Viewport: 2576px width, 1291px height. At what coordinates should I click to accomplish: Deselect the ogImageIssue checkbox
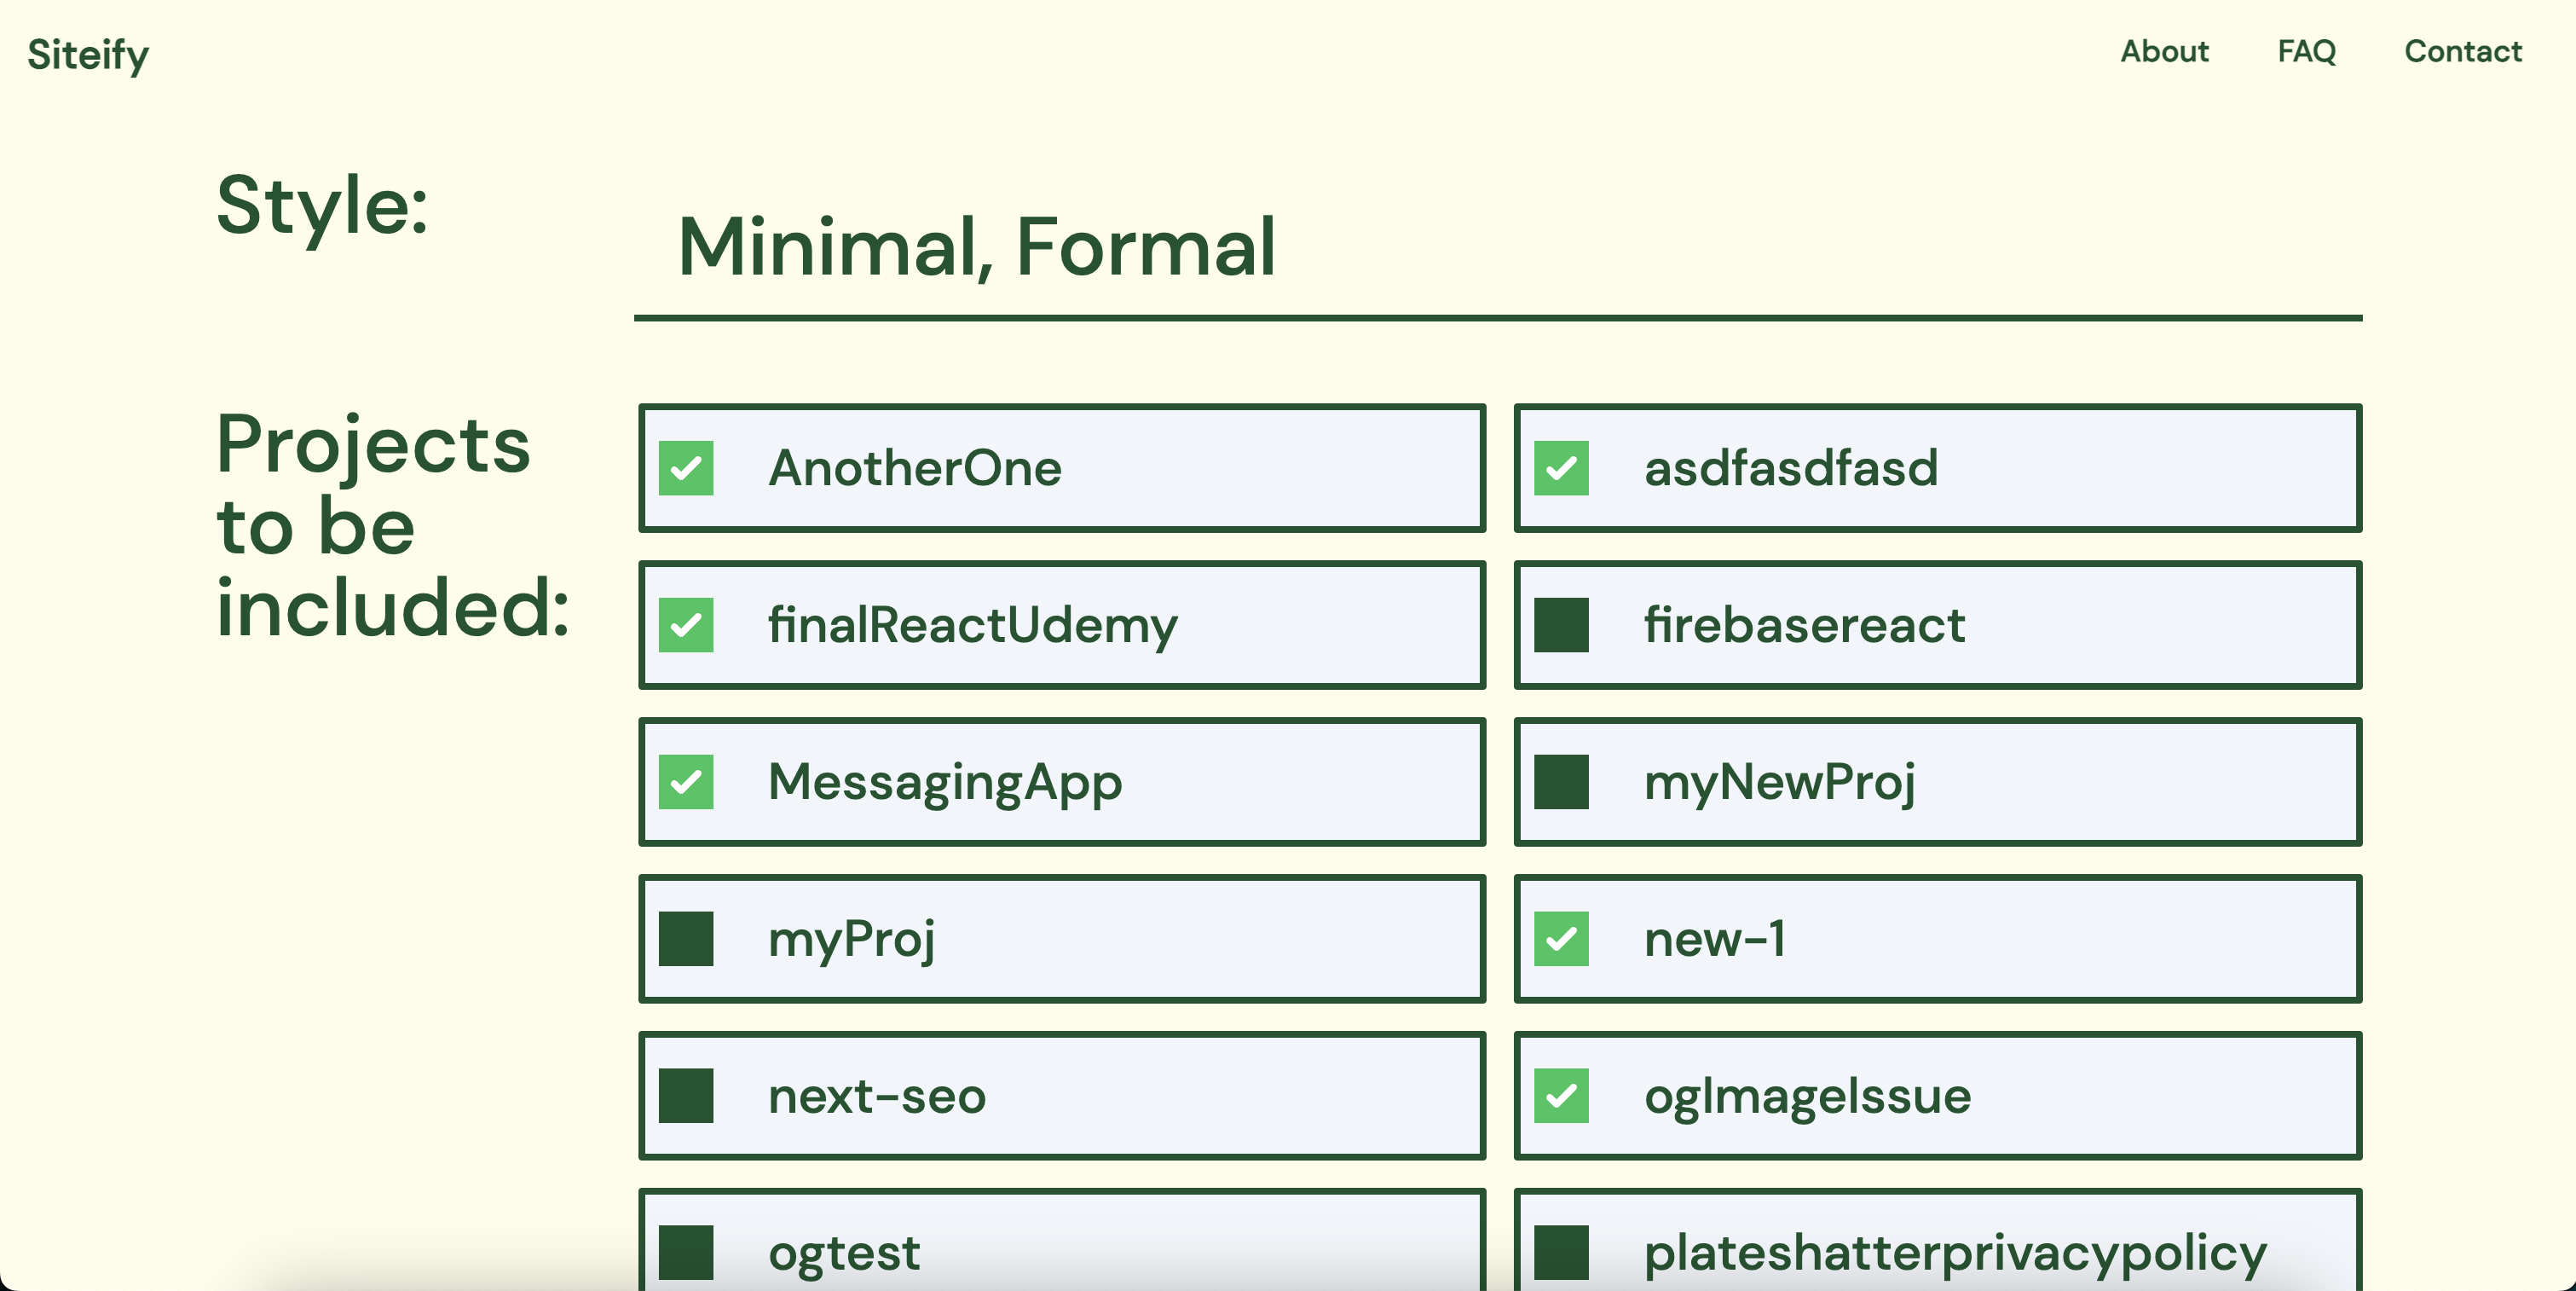coord(1561,1096)
